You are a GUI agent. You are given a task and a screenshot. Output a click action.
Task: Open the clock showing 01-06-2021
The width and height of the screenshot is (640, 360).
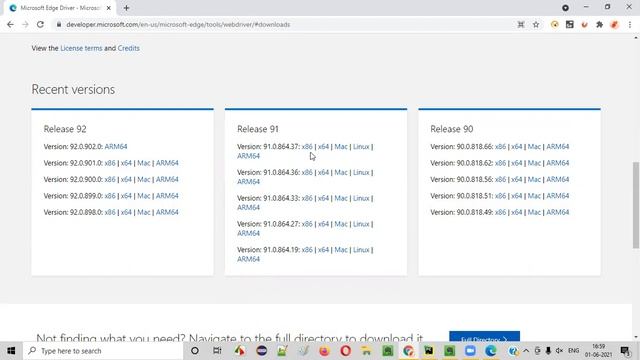598,351
